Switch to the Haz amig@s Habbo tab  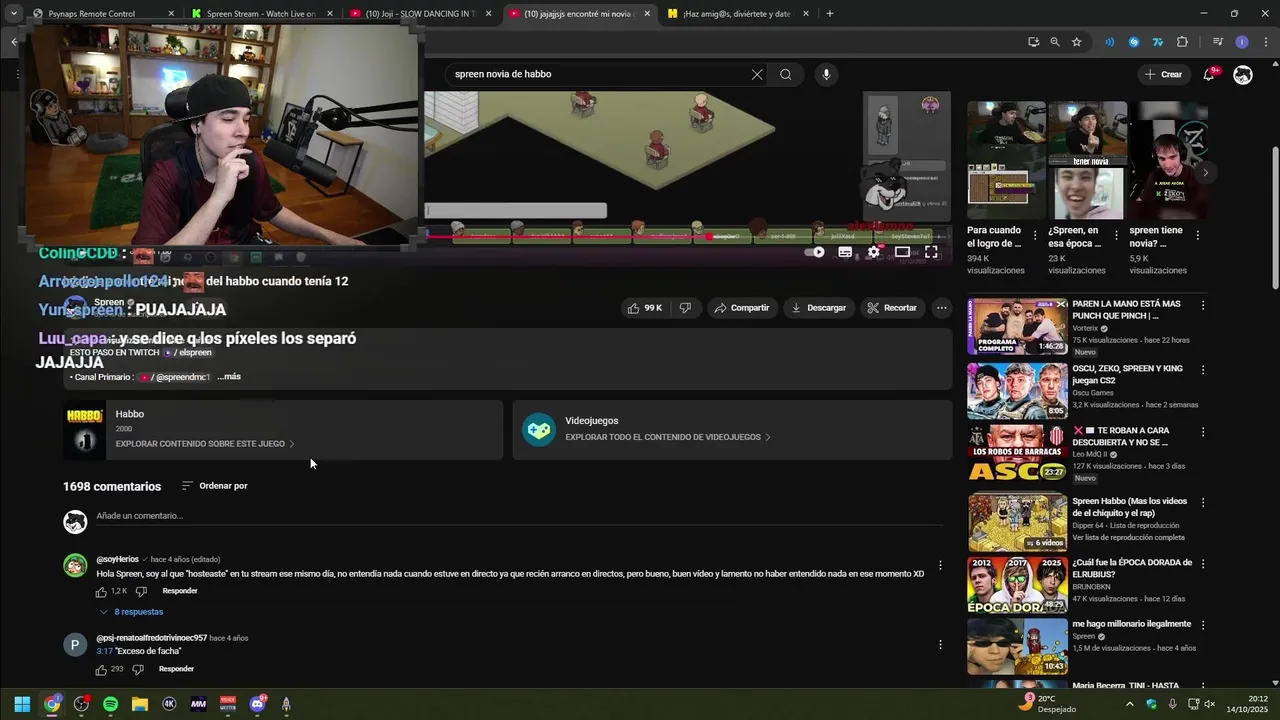click(737, 14)
